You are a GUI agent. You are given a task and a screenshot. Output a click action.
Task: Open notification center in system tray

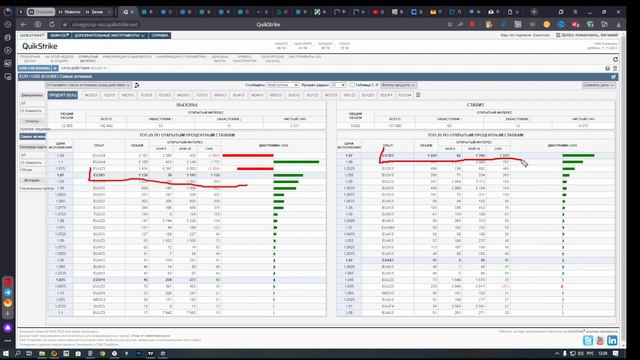pyautogui.click(x=616, y=353)
